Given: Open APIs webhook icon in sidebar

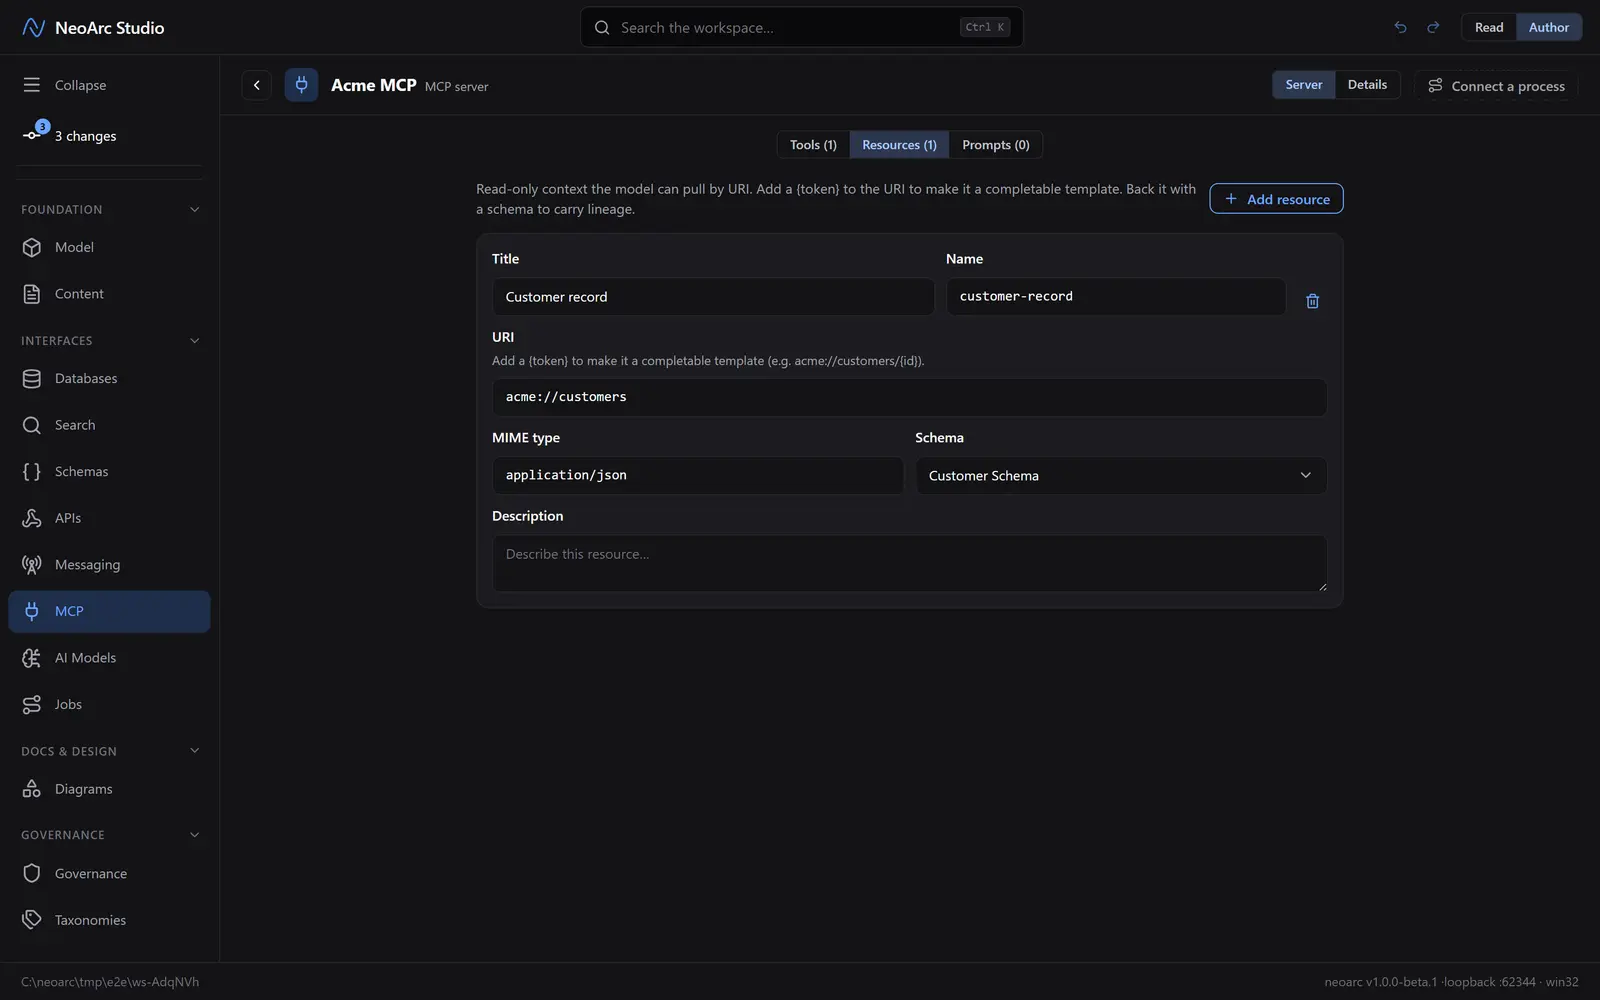Looking at the screenshot, I should coord(32,518).
